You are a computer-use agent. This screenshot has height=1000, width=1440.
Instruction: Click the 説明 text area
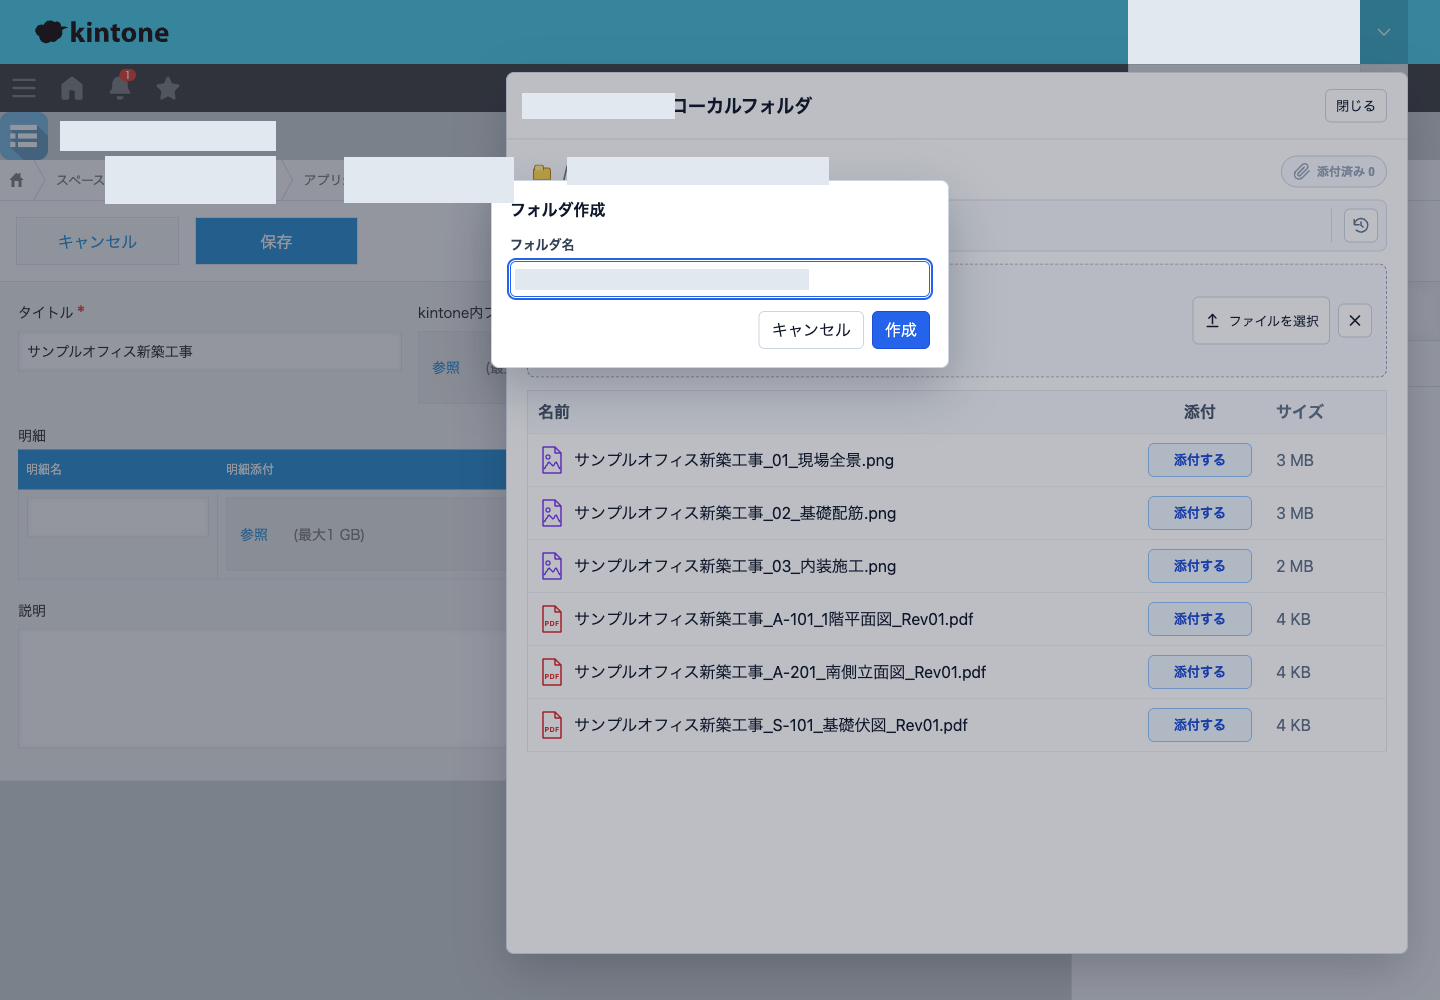coord(262,688)
